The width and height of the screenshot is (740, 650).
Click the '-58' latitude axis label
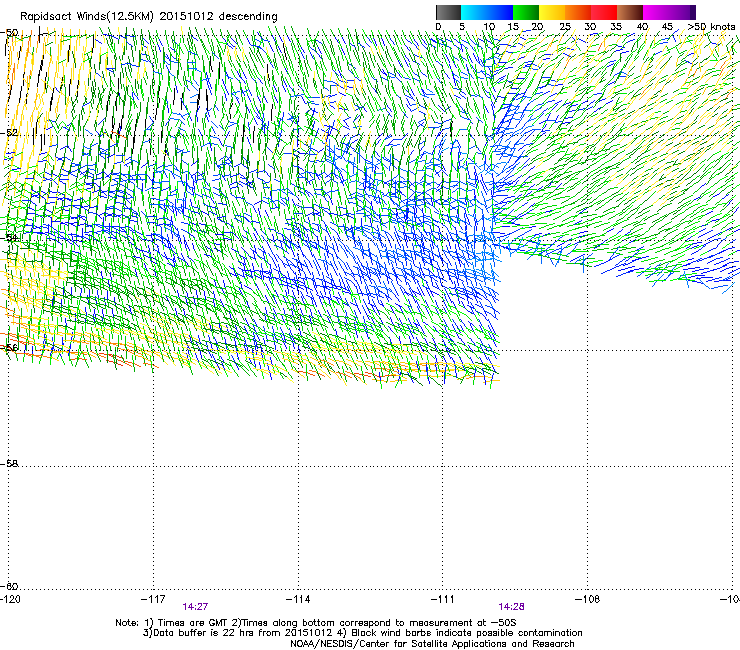[x=9, y=464]
